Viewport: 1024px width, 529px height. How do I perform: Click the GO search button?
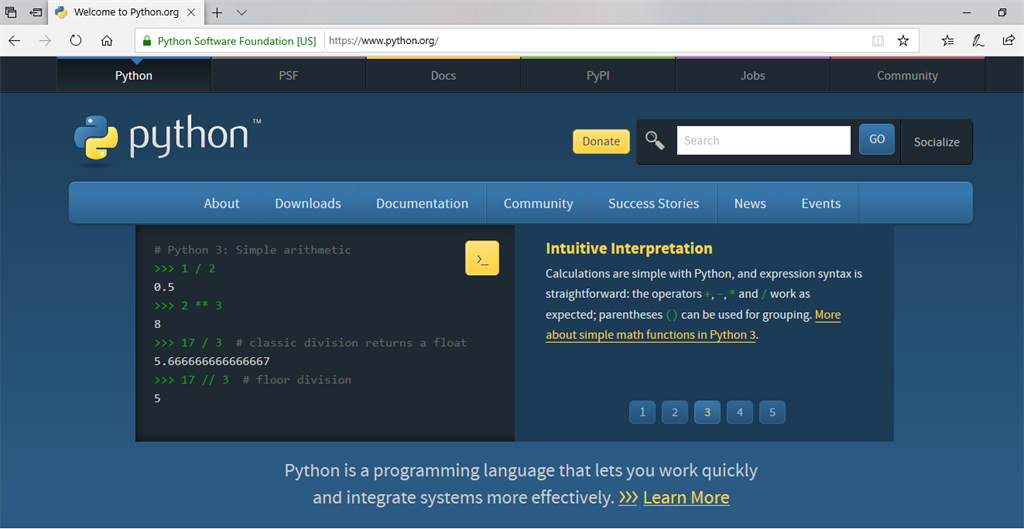[x=876, y=139]
